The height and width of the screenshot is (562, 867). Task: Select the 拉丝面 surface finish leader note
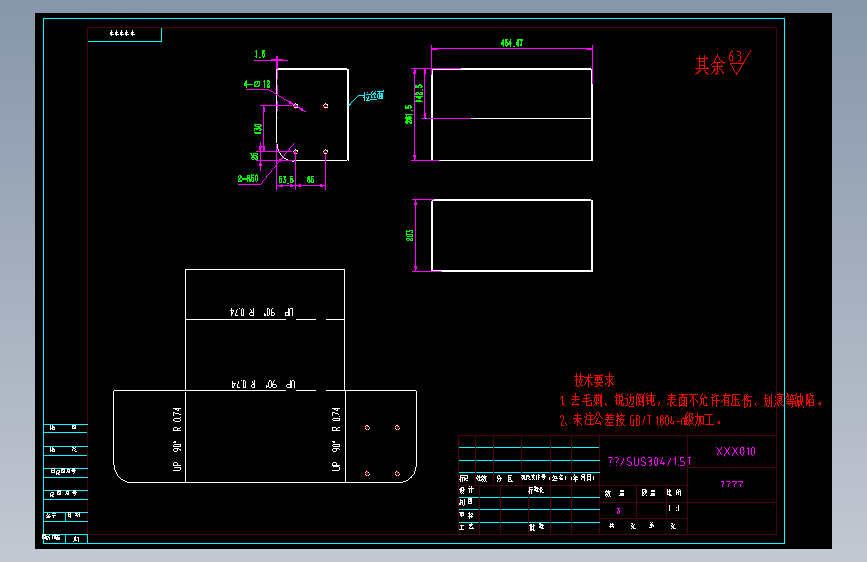click(373, 96)
